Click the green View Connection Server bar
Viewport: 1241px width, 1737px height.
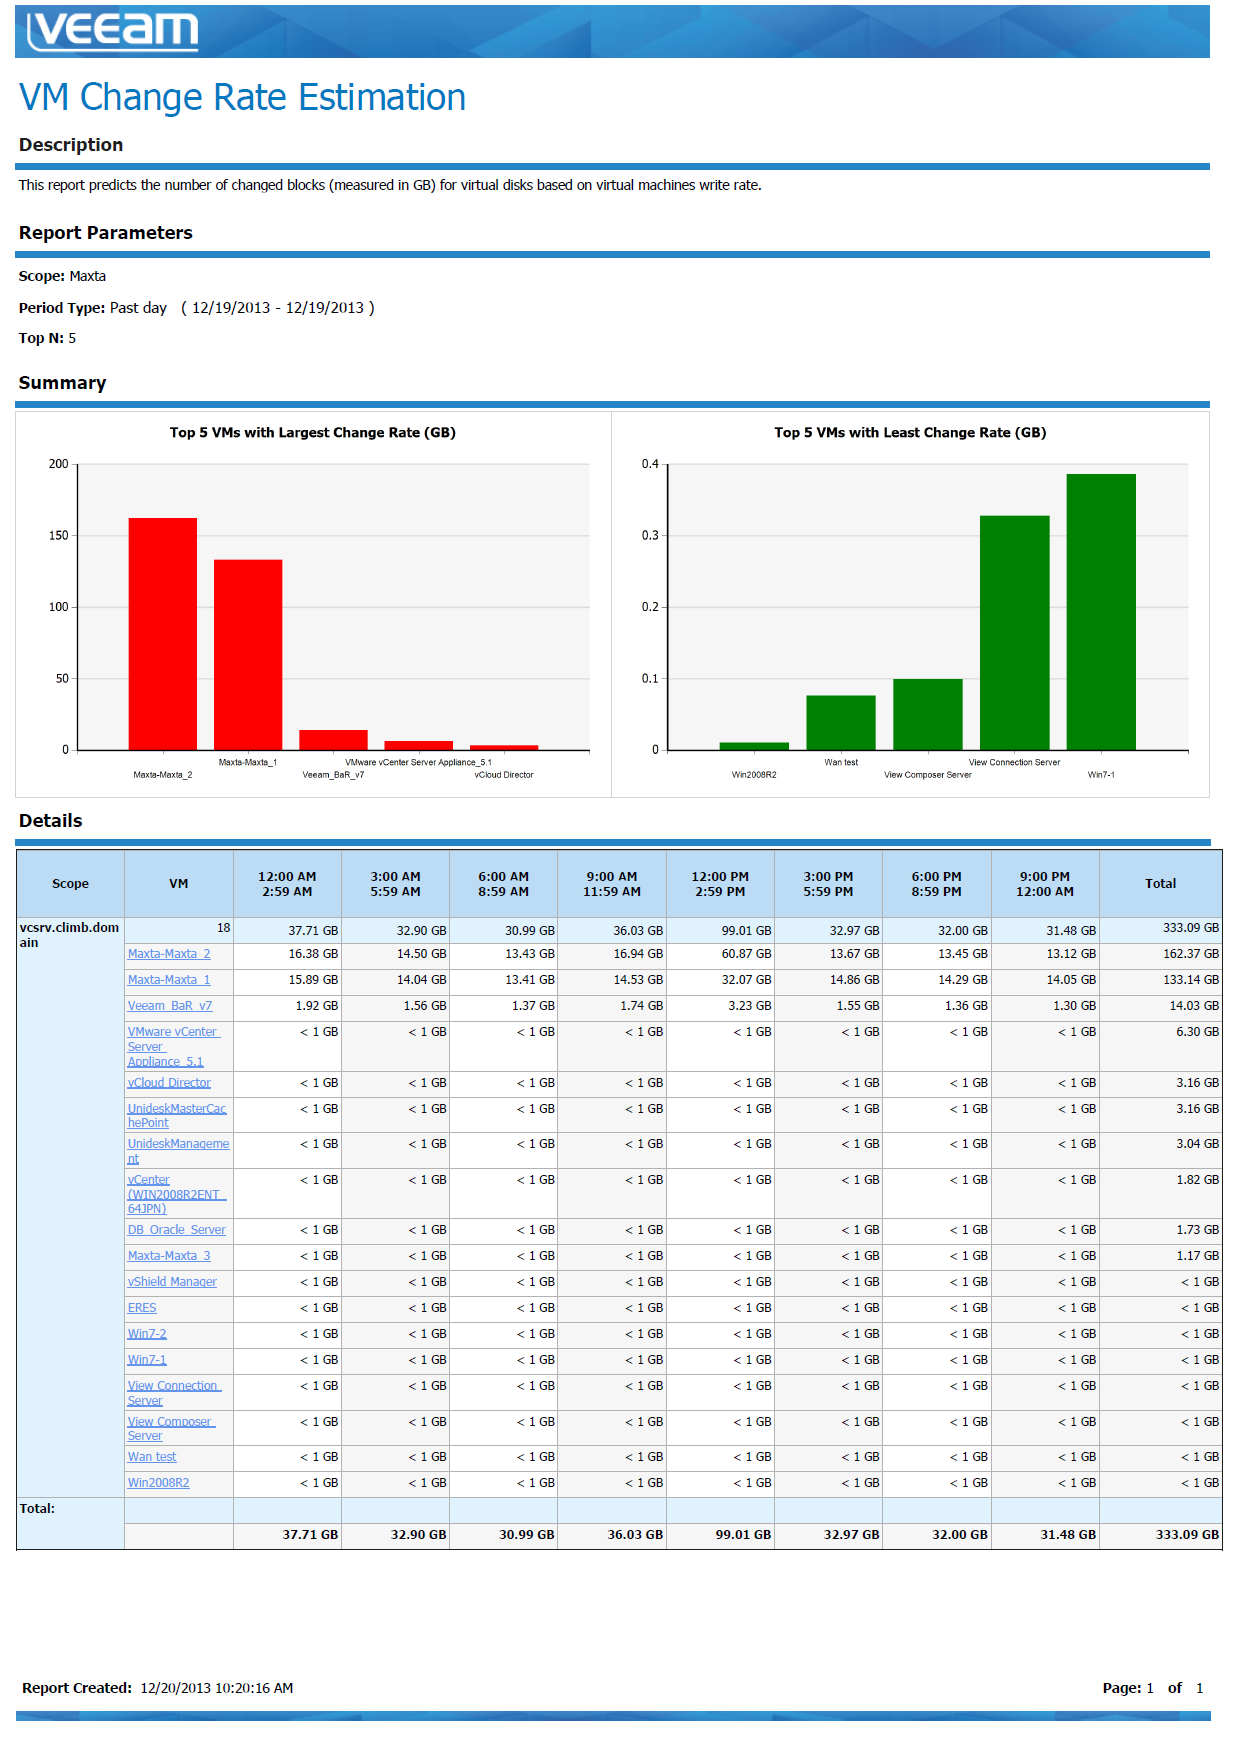coord(1015,633)
